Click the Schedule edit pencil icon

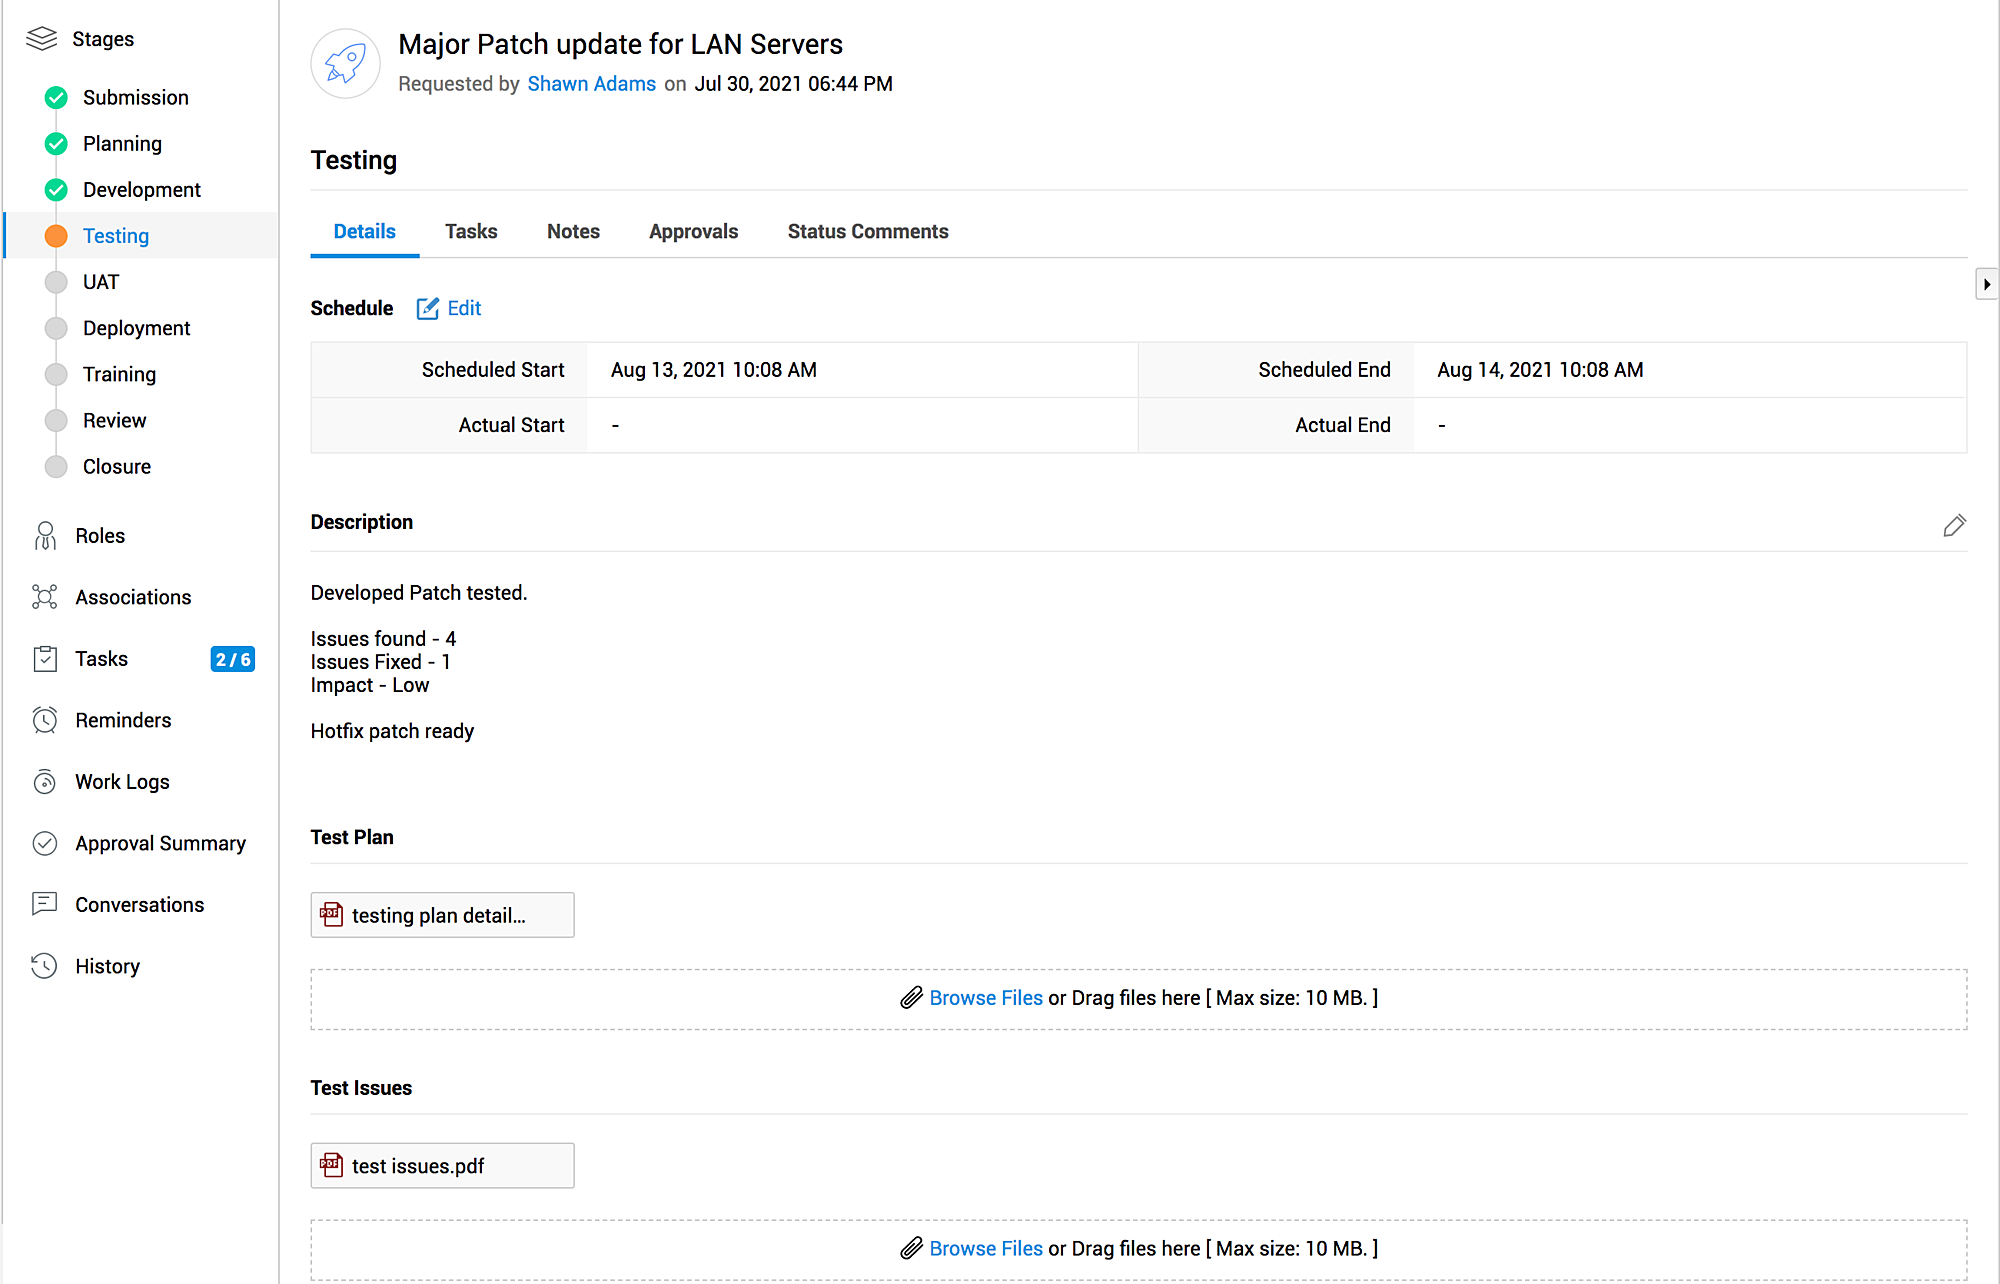[x=428, y=308]
